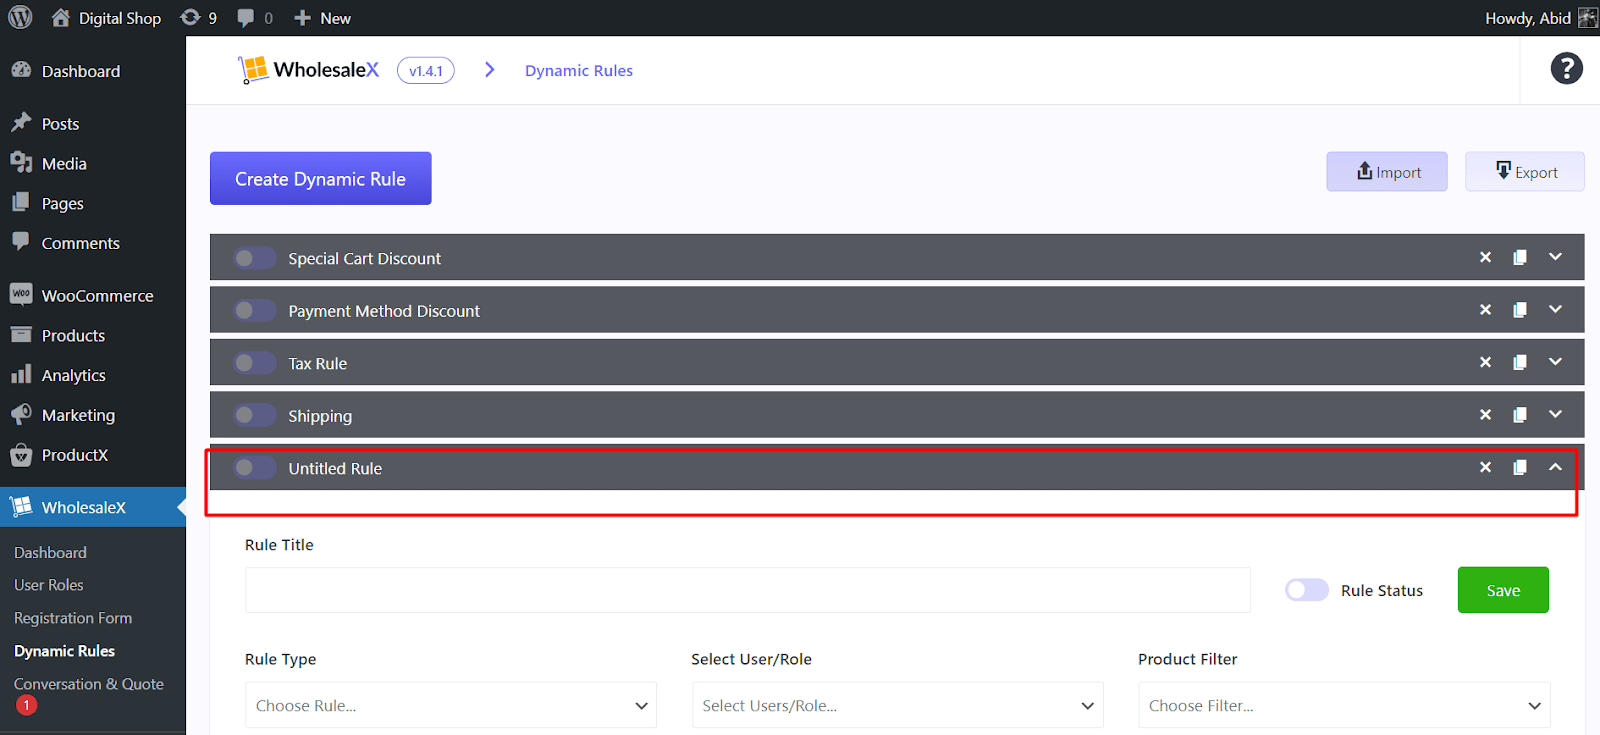Click the WholesaleX cart logo
The height and width of the screenshot is (735, 1600).
(253, 70)
